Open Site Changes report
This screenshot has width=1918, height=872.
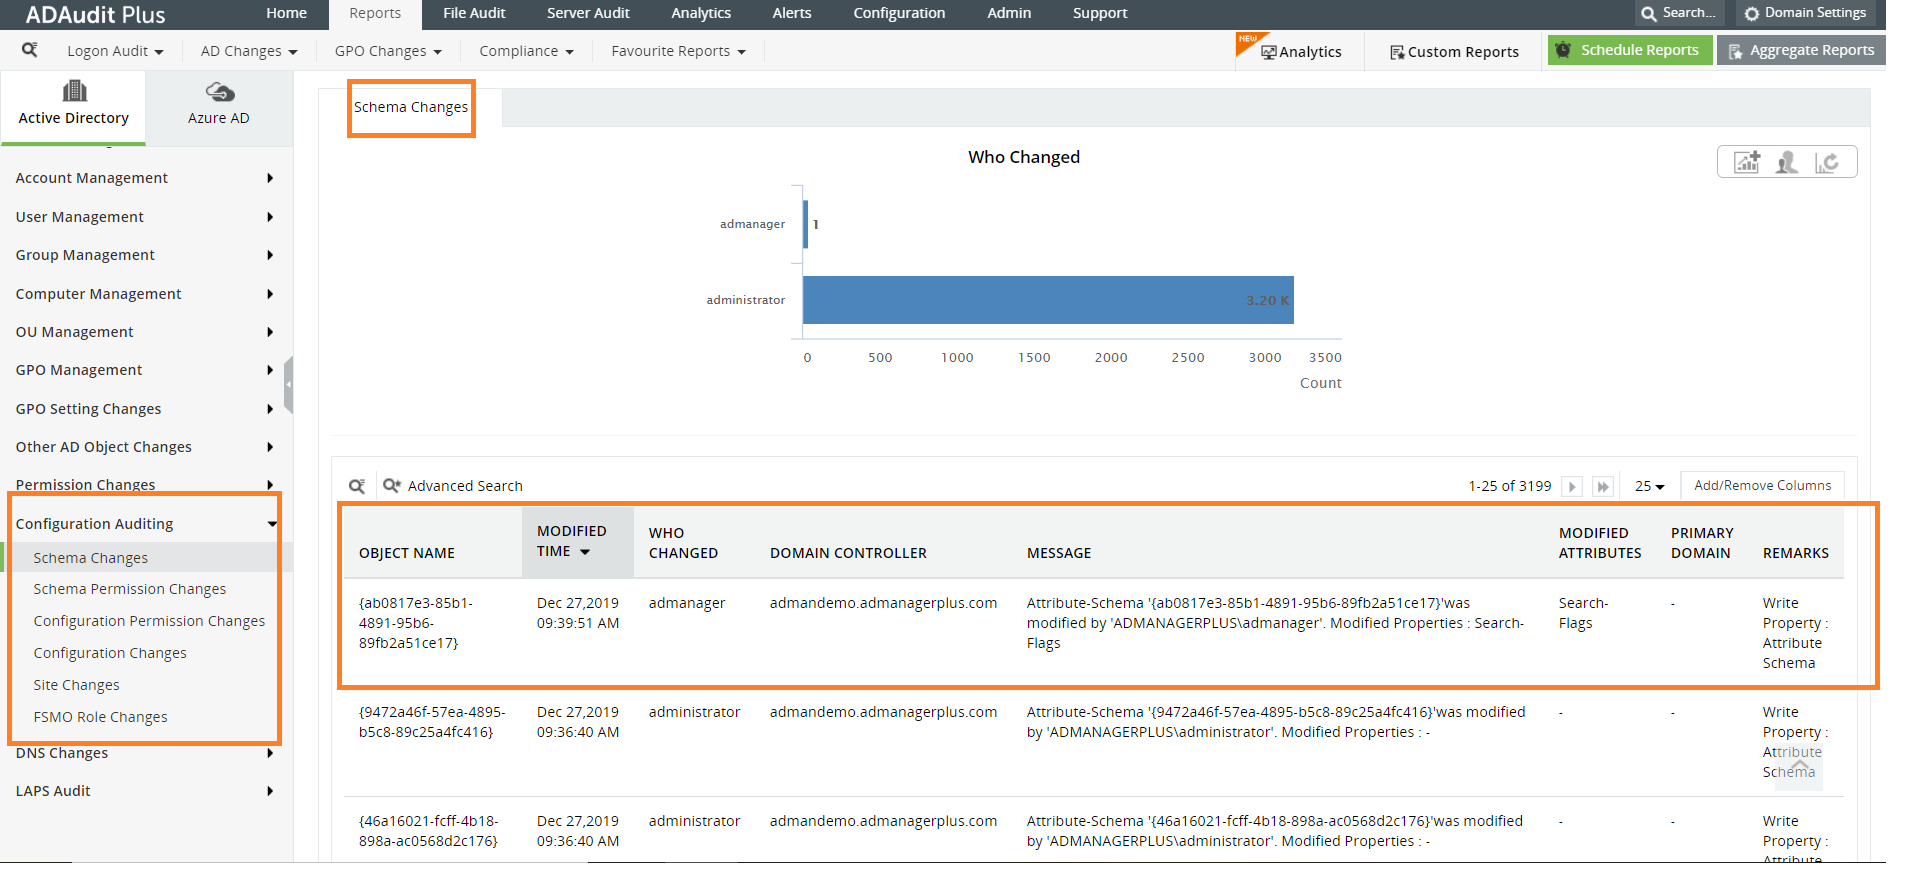tap(77, 685)
